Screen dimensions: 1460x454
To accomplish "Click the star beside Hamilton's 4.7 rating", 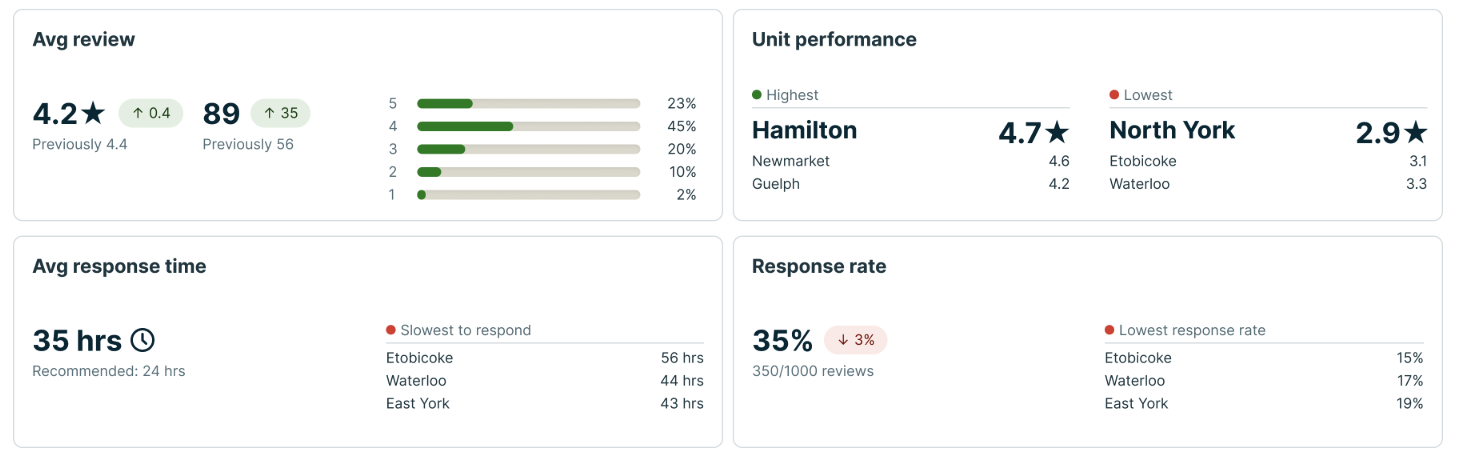I will pyautogui.click(x=1056, y=132).
